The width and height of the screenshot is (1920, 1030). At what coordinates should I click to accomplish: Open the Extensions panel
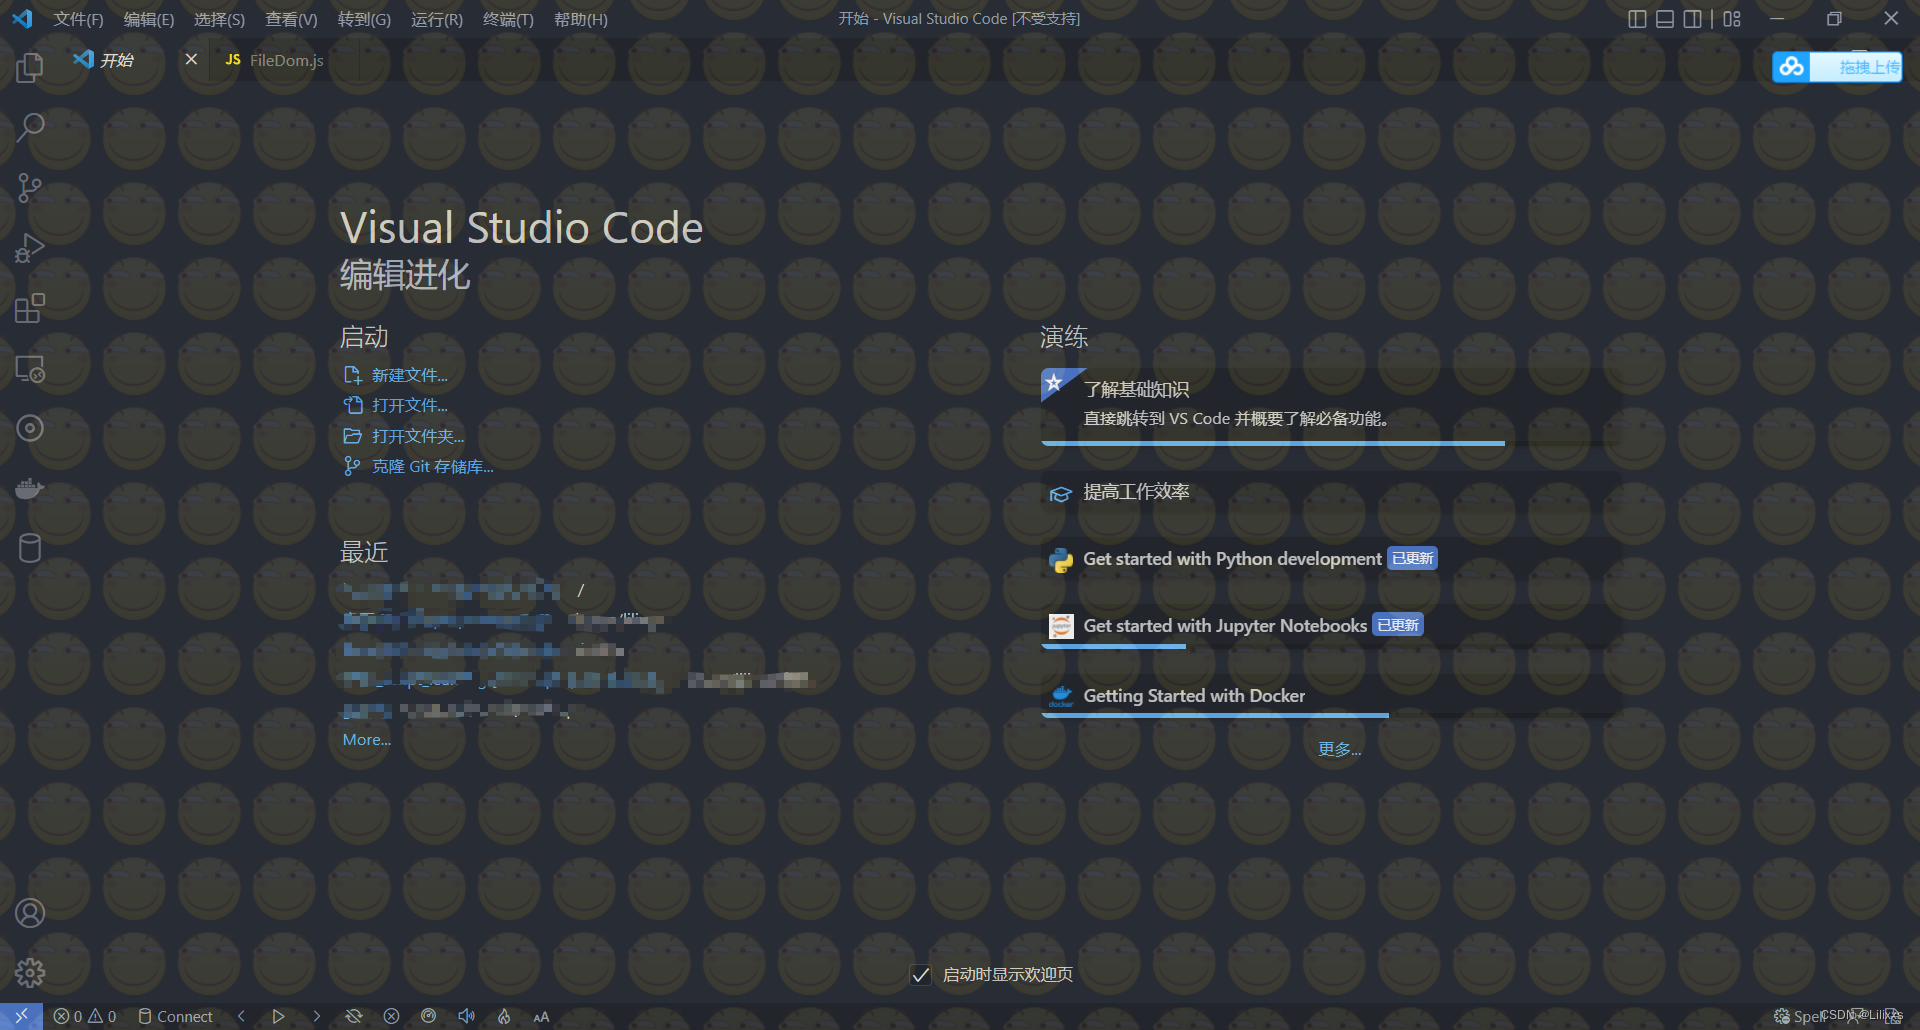tap(30, 307)
